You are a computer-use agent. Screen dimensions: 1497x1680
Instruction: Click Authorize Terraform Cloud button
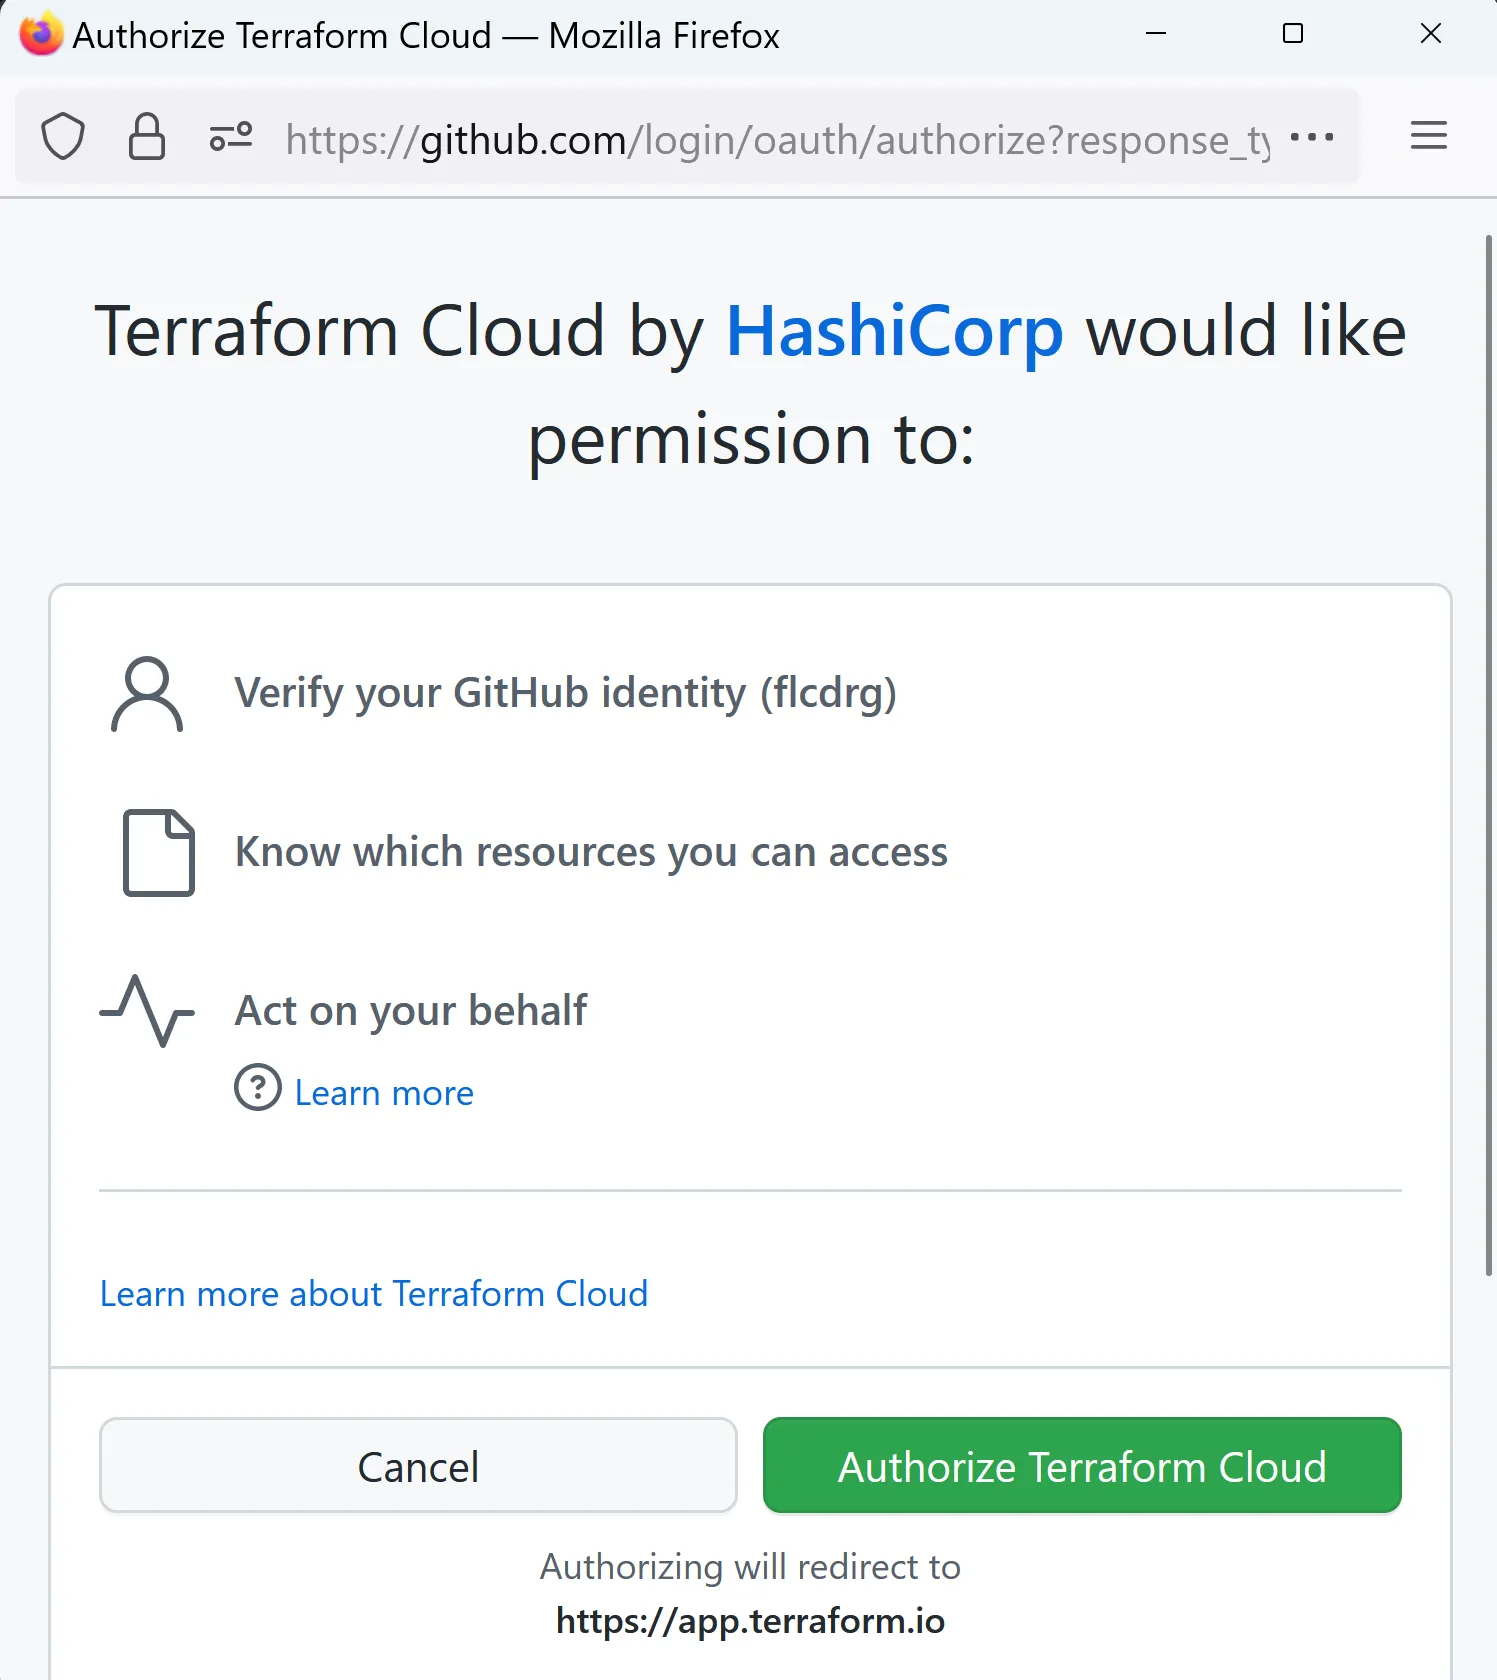pyautogui.click(x=1082, y=1466)
